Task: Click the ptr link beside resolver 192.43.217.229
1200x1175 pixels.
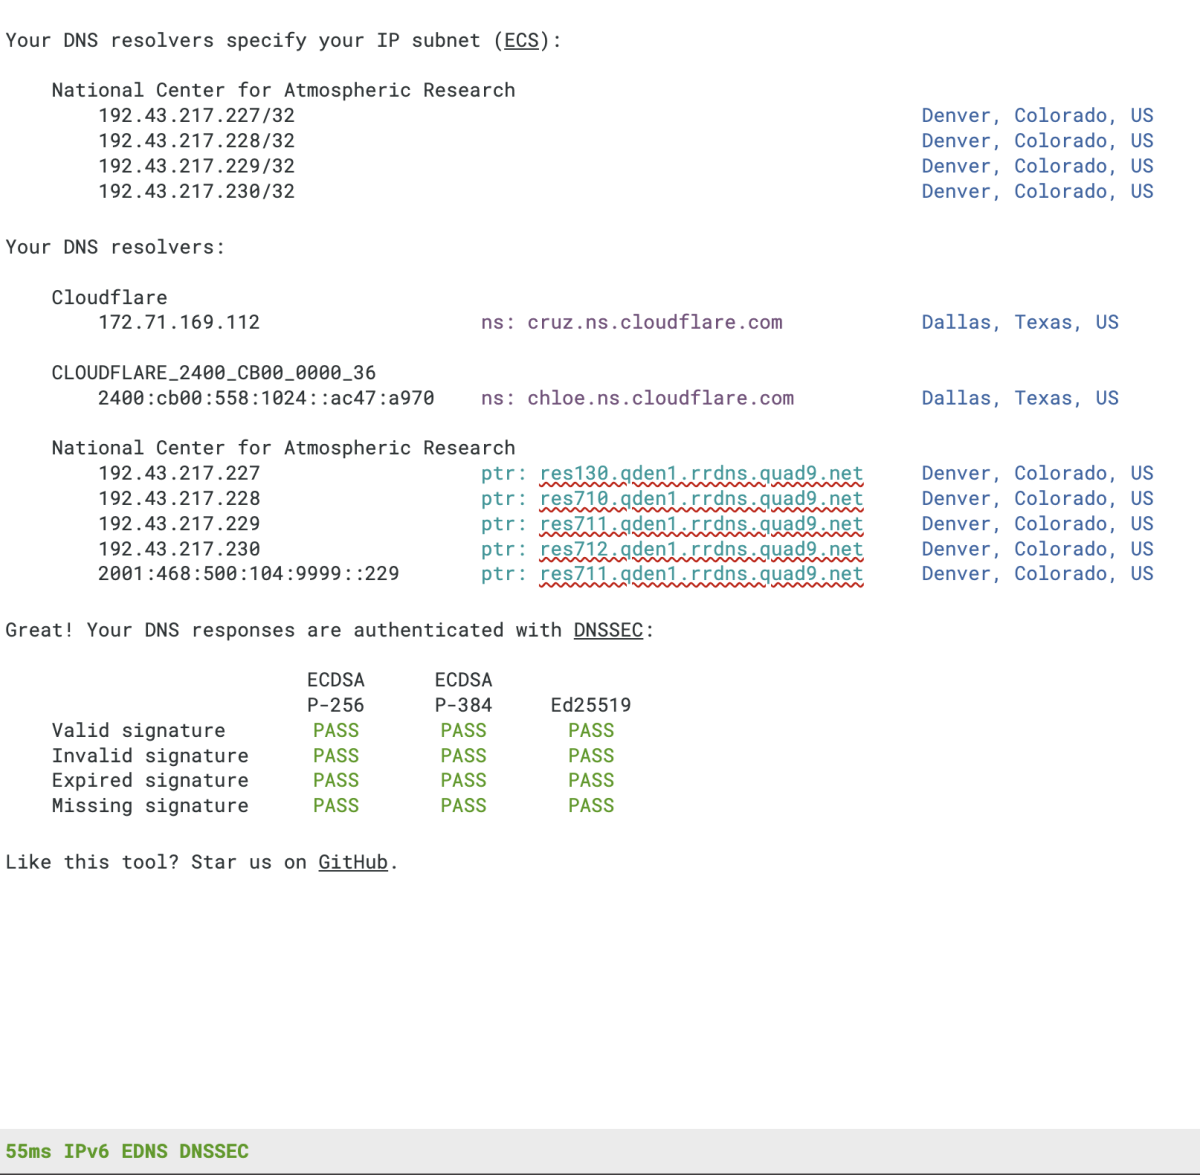Action: click(701, 524)
